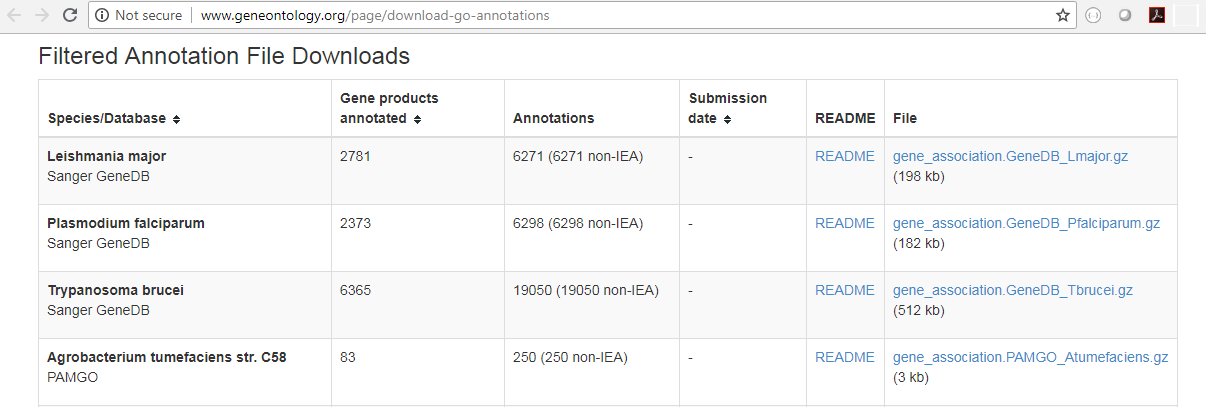The image size is (1206, 407).
Task: Open README for Plasmodium falciparum
Action: [x=844, y=223]
